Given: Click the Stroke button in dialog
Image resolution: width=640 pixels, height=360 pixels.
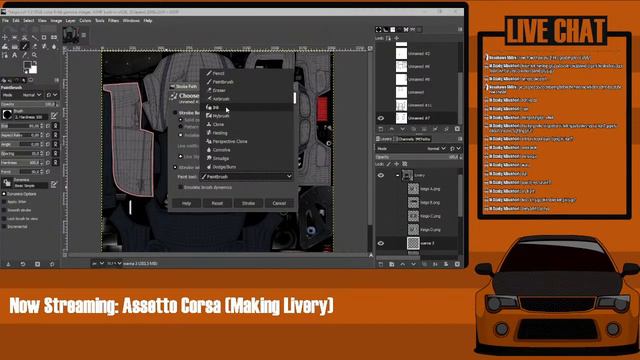Looking at the screenshot, I should coord(248,203).
